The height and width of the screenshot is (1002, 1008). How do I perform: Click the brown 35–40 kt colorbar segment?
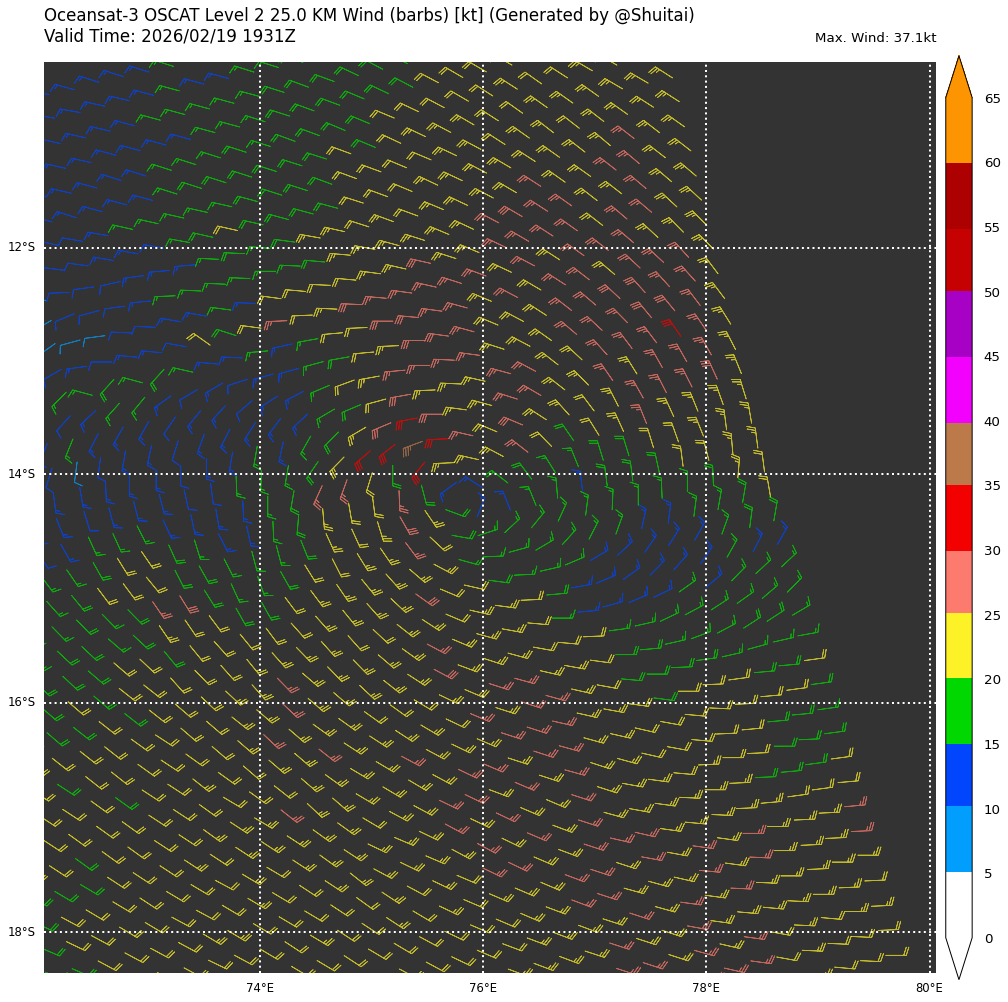pos(958,454)
